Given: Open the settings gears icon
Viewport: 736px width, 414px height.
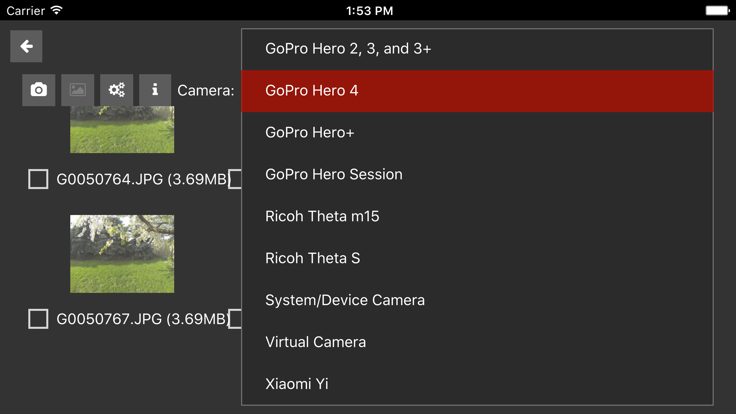Looking at the screenshot, I should pos(116,89).
